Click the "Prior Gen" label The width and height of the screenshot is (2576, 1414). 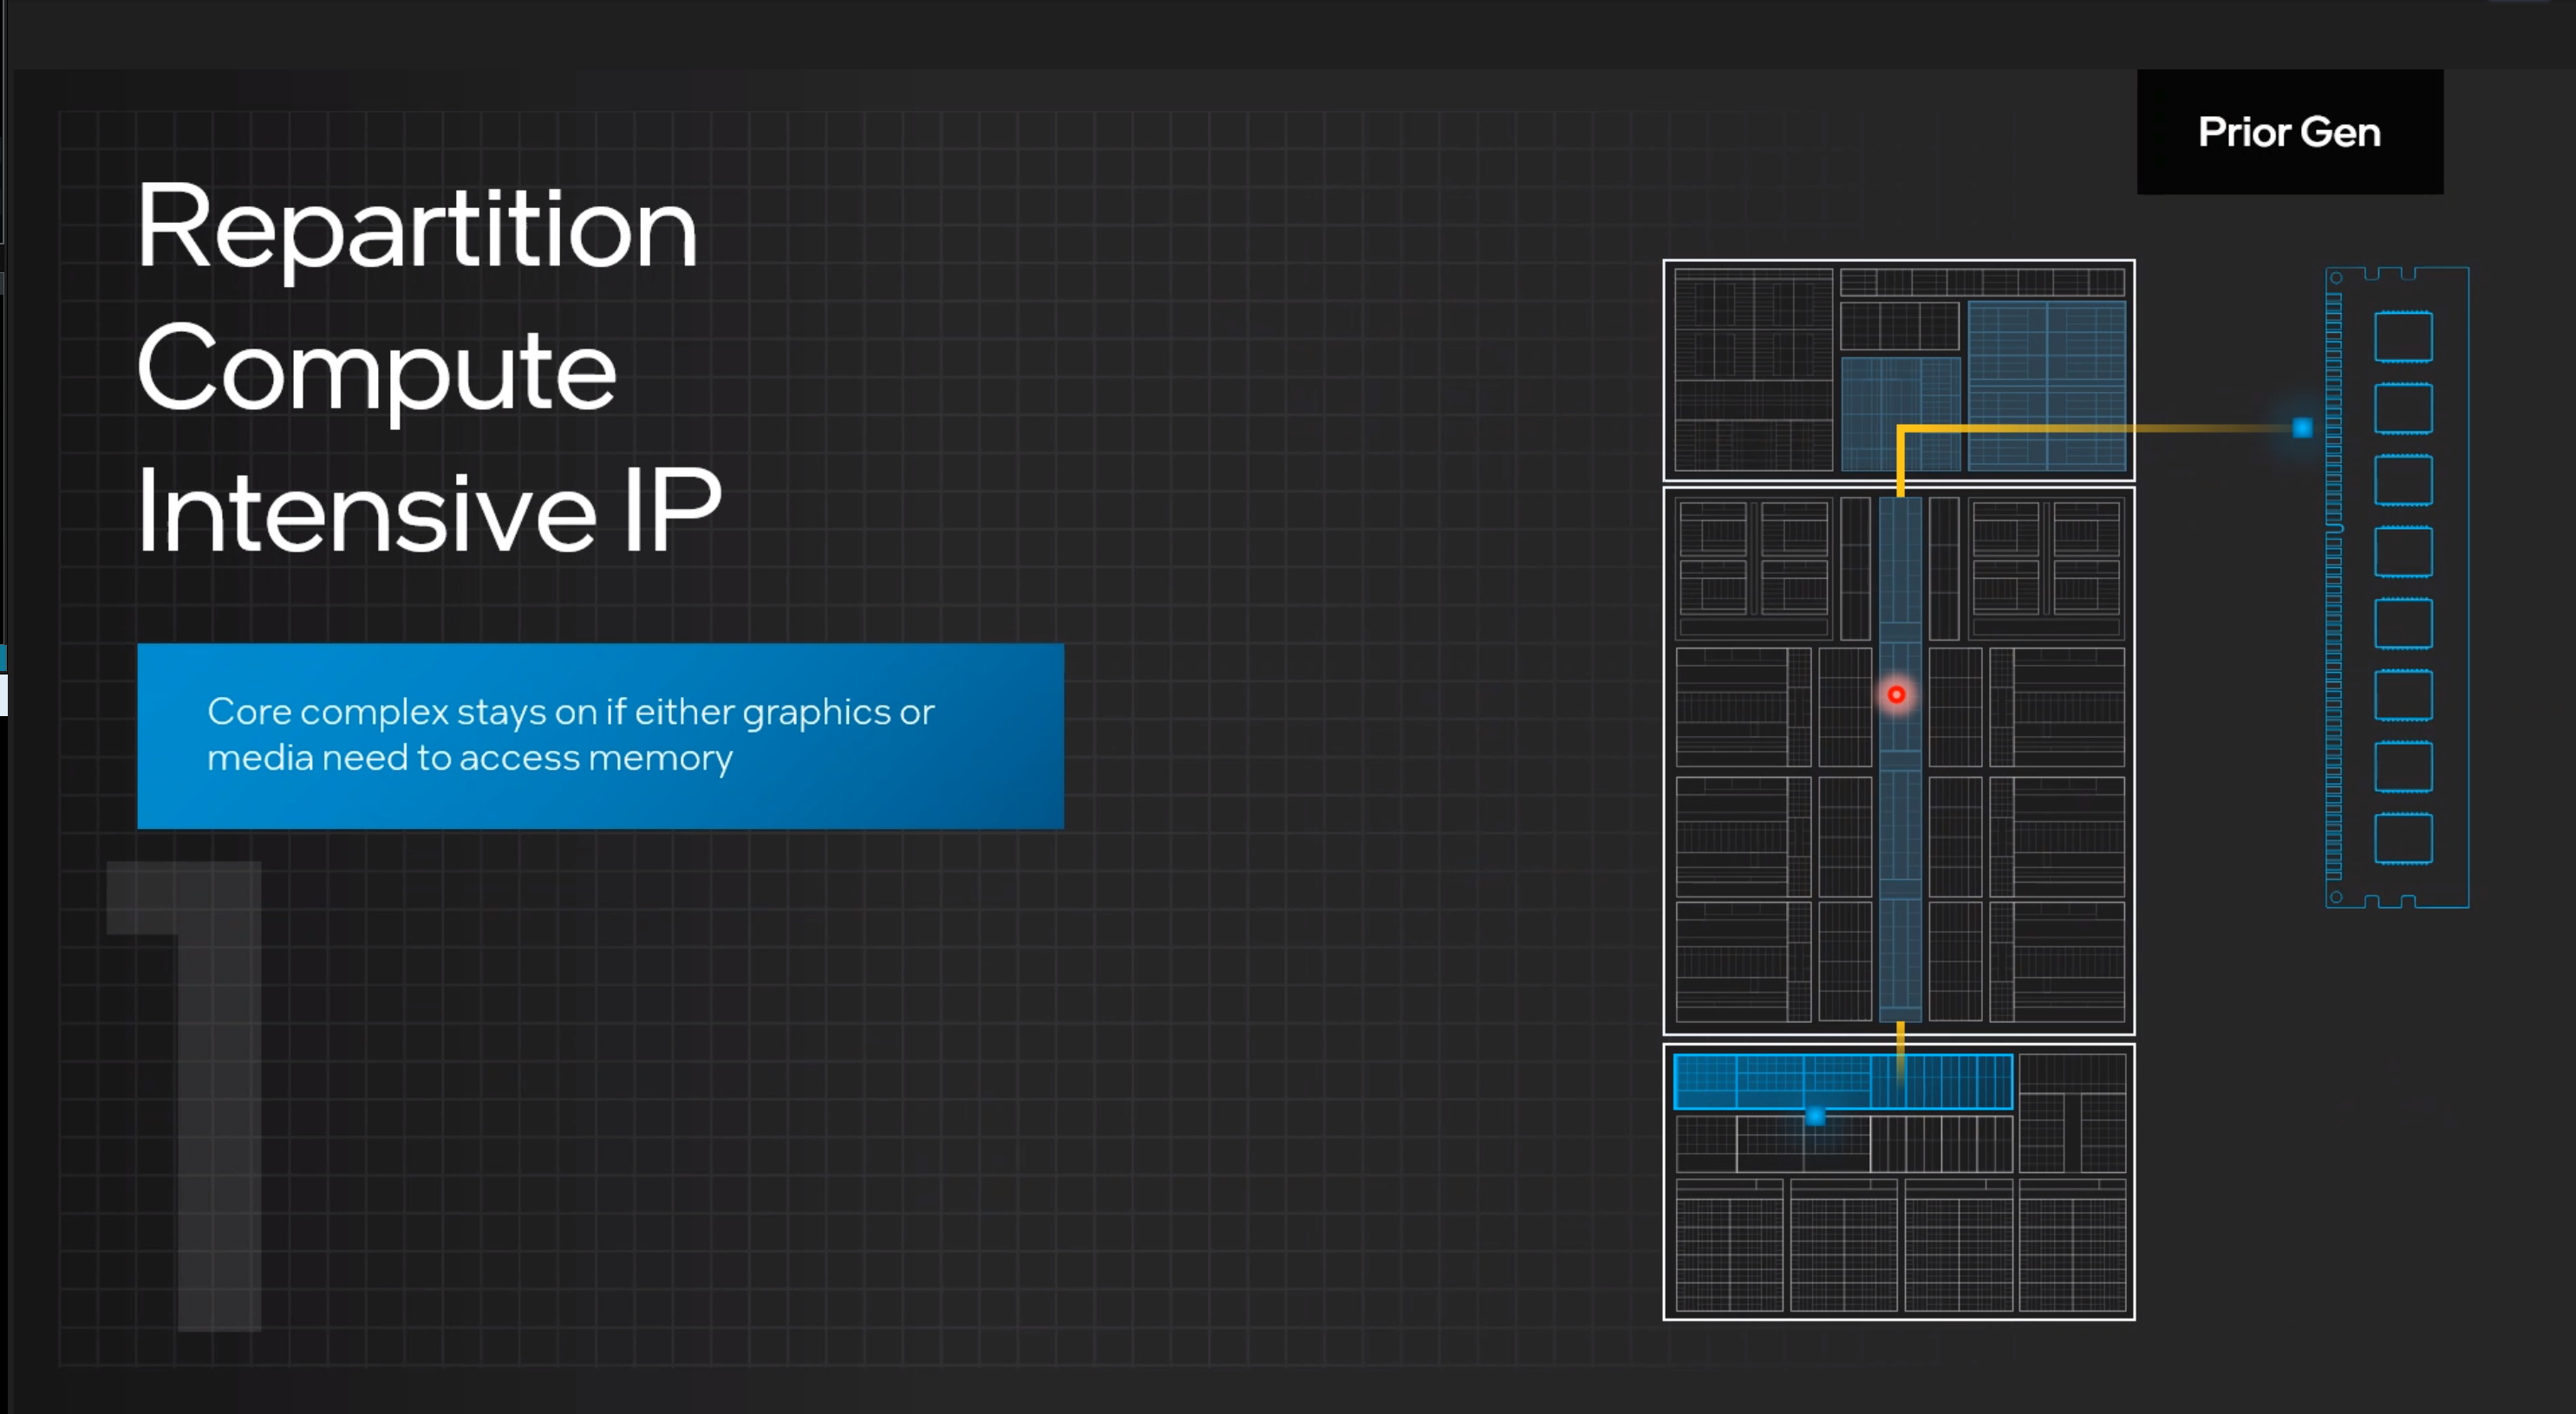click(2289, 132)
